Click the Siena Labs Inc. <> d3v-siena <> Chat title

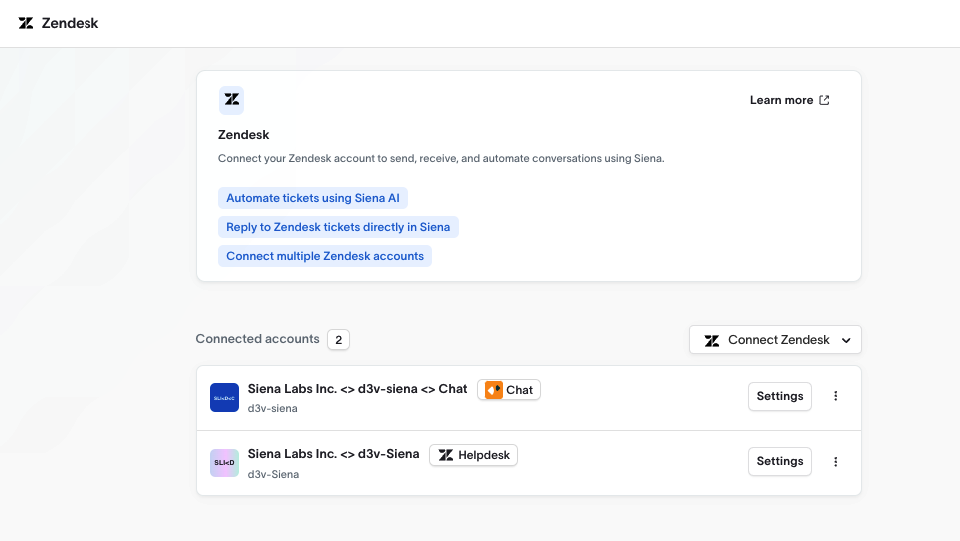click(x=358, y=389)
